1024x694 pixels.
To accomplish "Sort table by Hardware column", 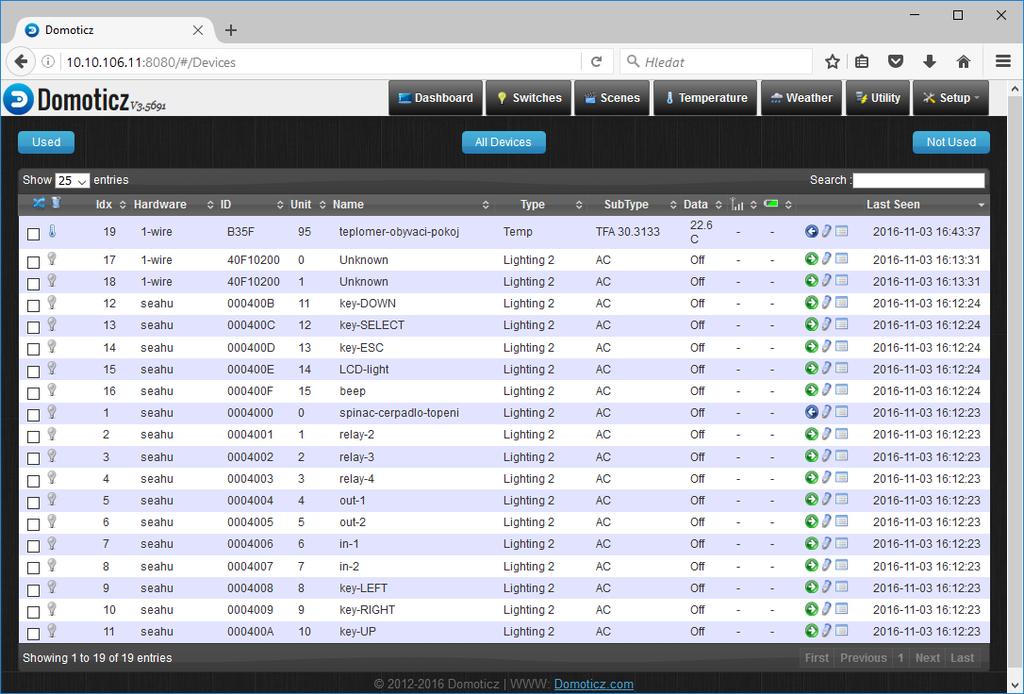I will [x=173, y=204].
